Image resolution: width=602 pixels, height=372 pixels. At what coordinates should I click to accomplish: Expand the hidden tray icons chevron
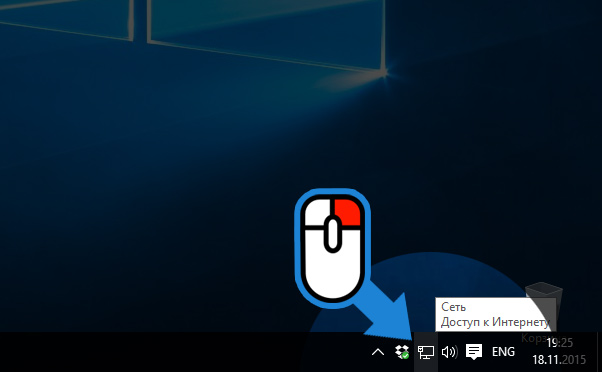pos(378,352)
